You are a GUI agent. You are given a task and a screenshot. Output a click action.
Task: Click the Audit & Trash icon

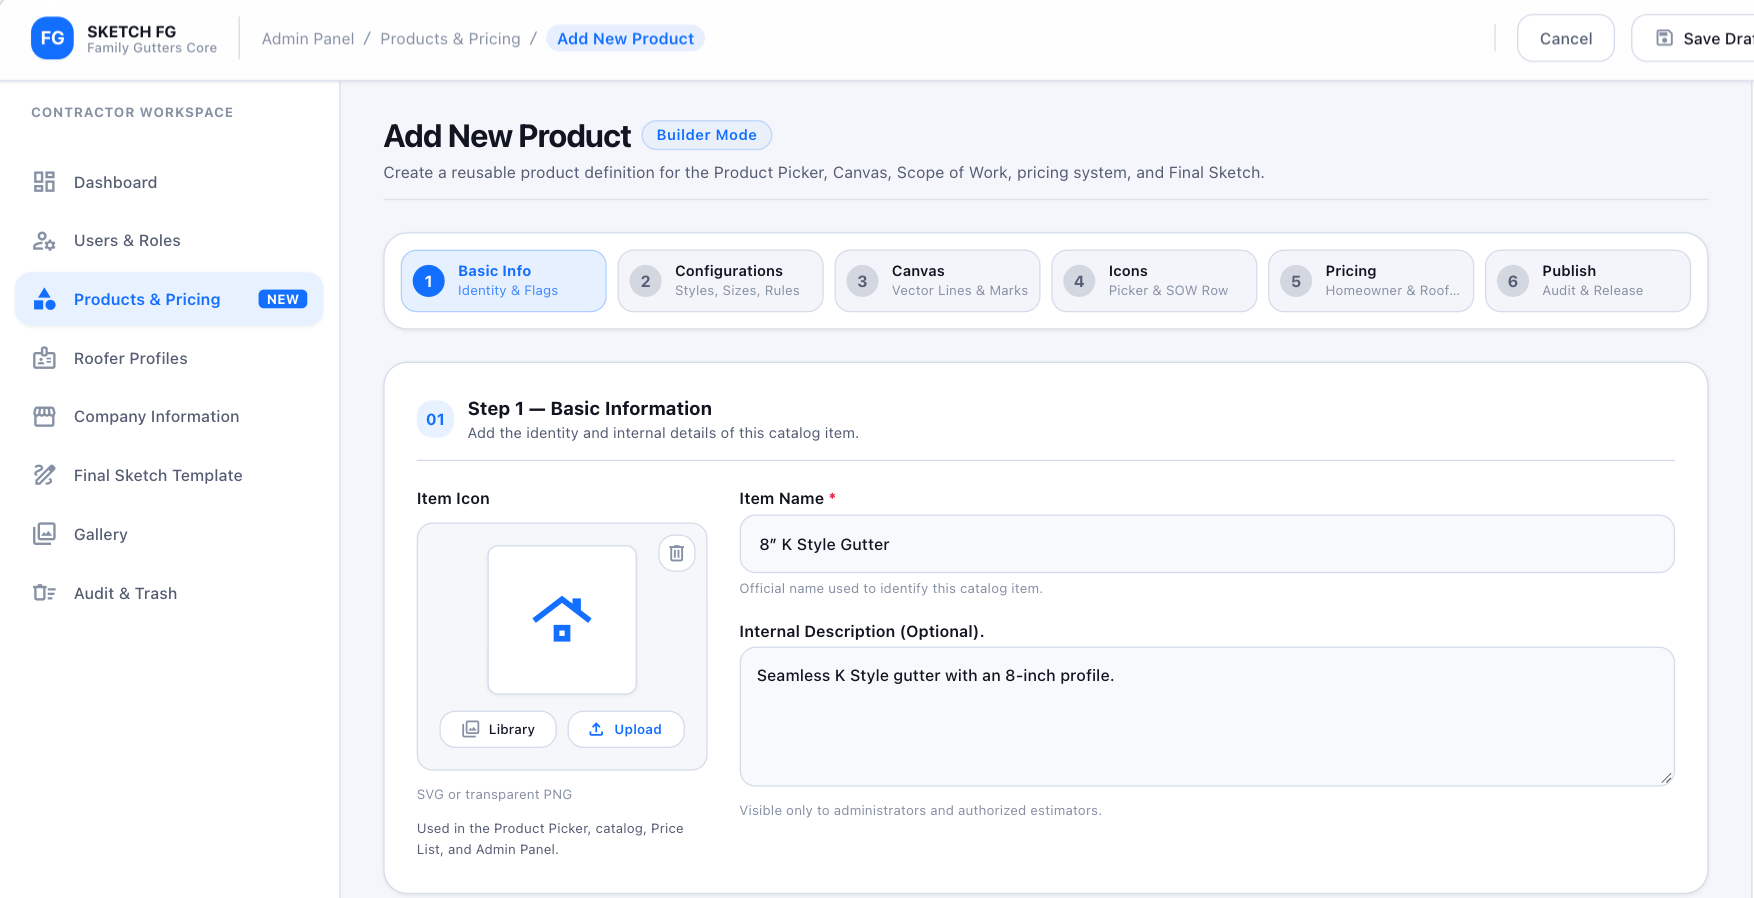pos(44,593)
